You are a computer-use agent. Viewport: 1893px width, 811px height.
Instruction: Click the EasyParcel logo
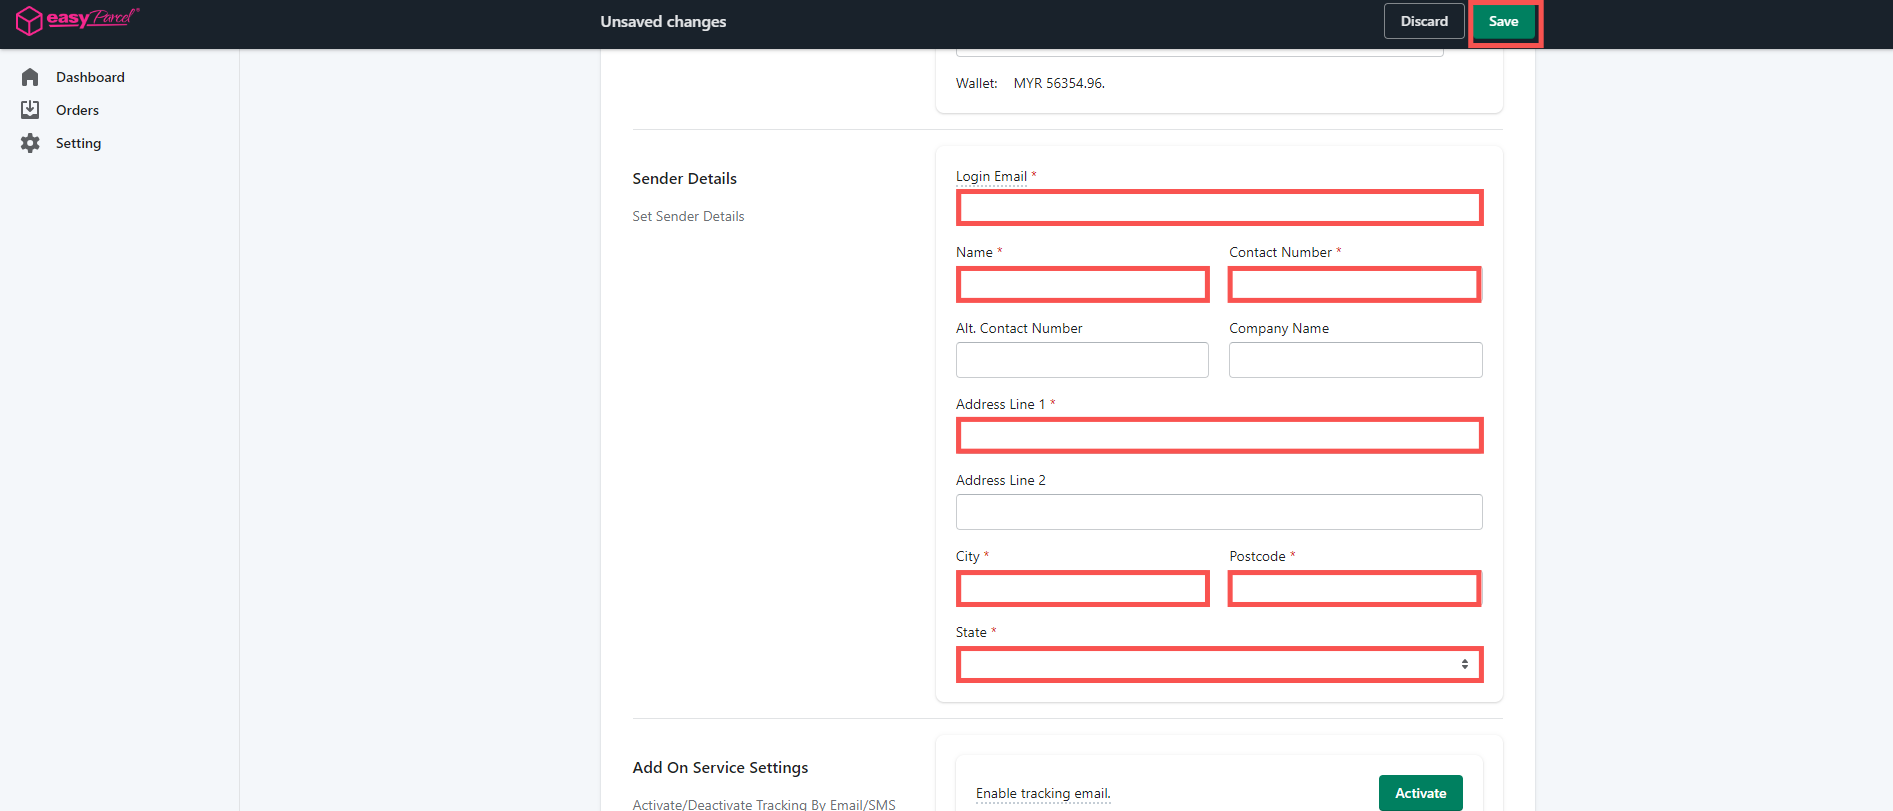[77, 20]
